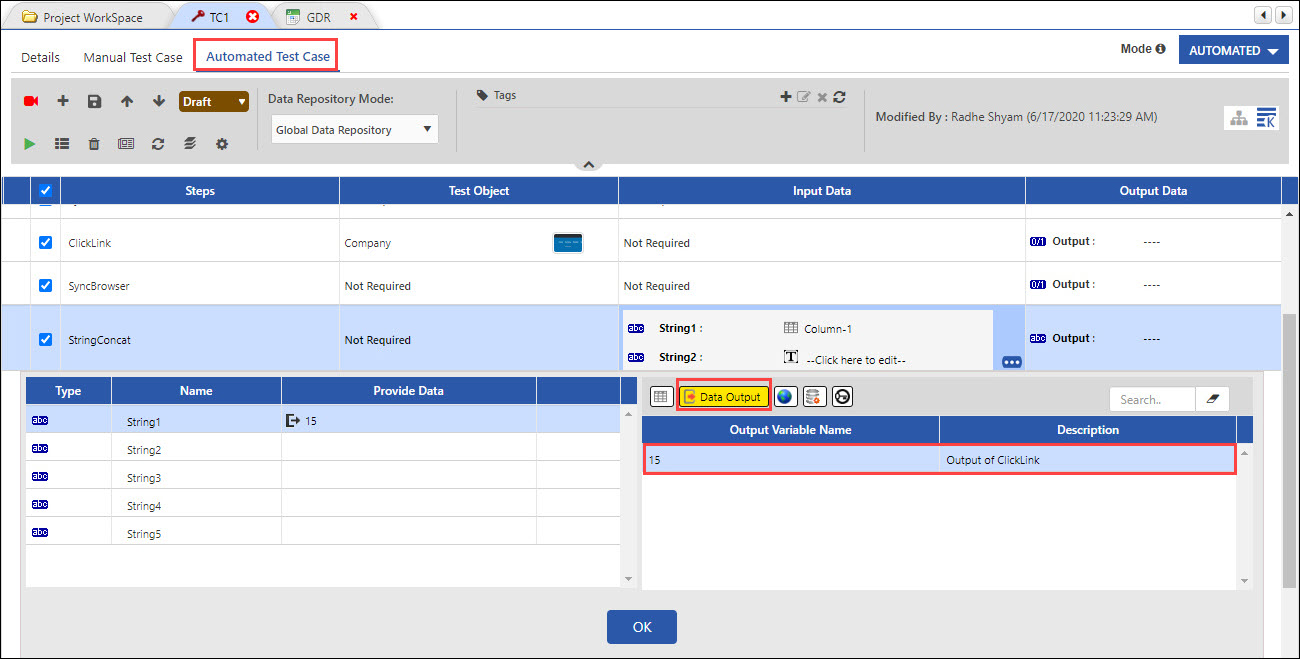Open settings via the gear icon
The width and height of the screenshot is (1300, 659).
(x=222, y=144)
